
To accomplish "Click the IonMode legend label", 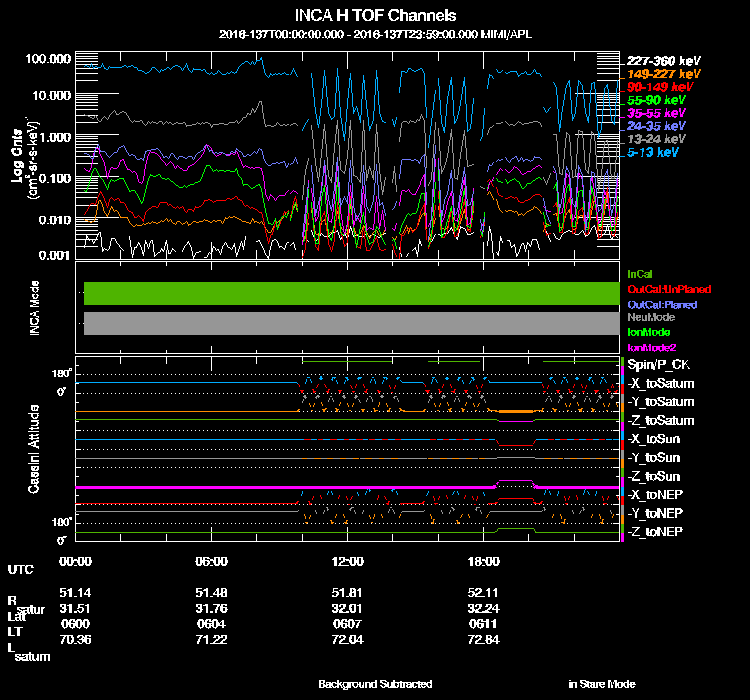I will tap(649, 332).
